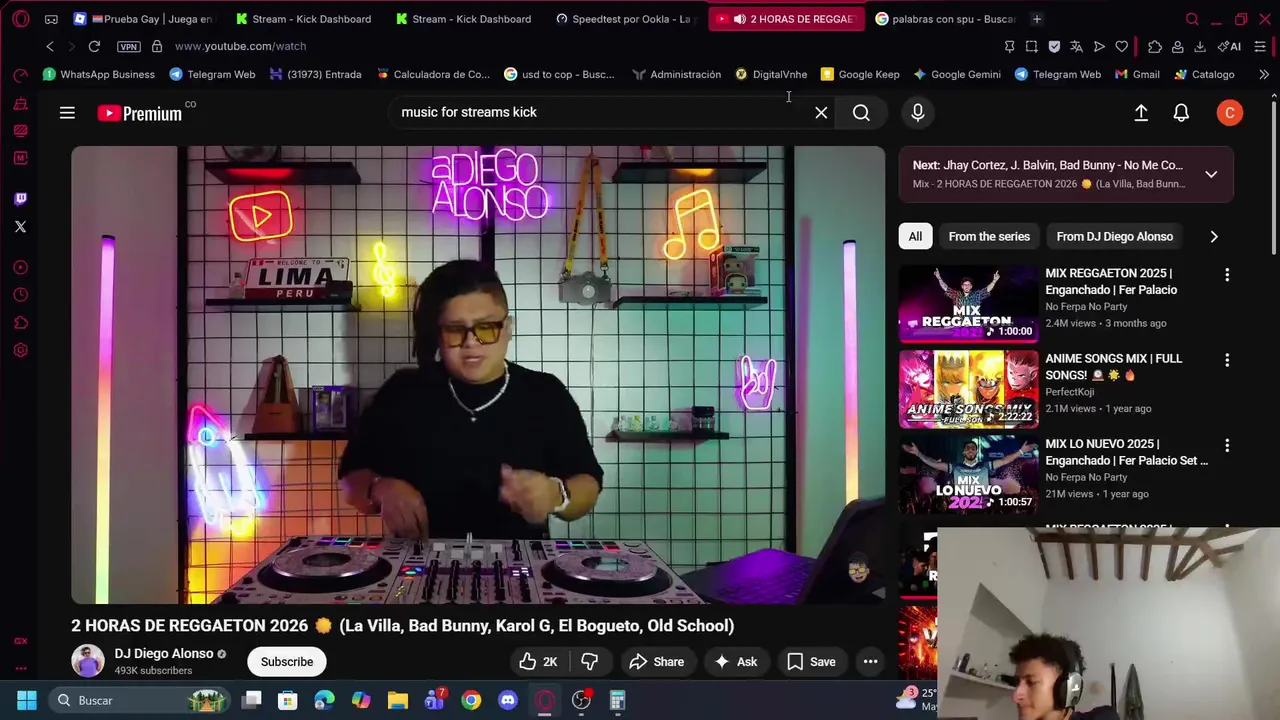Click the search field containing music for streams kick
Viewport: 1280px width, 720px height.
[600, 113]
